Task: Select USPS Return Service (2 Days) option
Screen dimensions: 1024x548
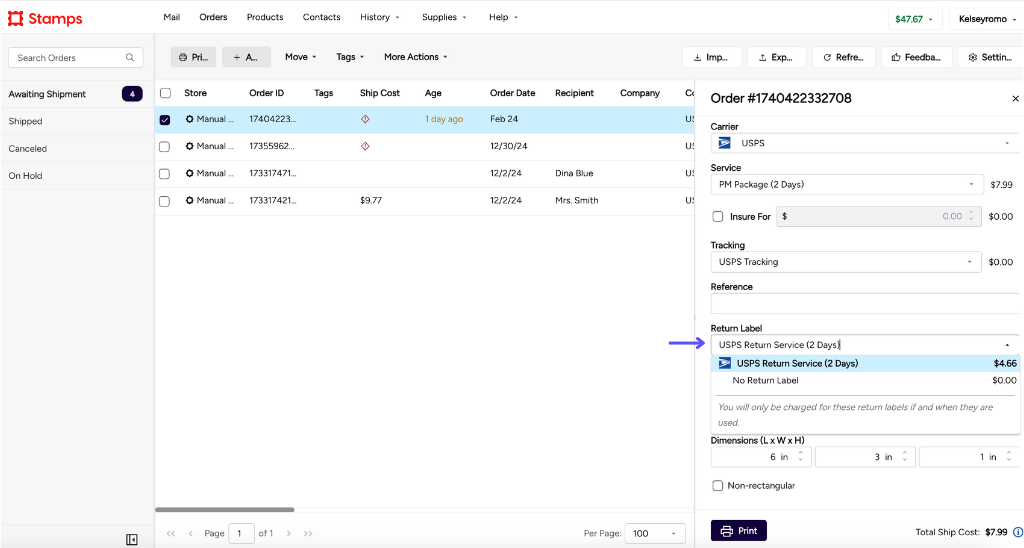Action: 865,363
